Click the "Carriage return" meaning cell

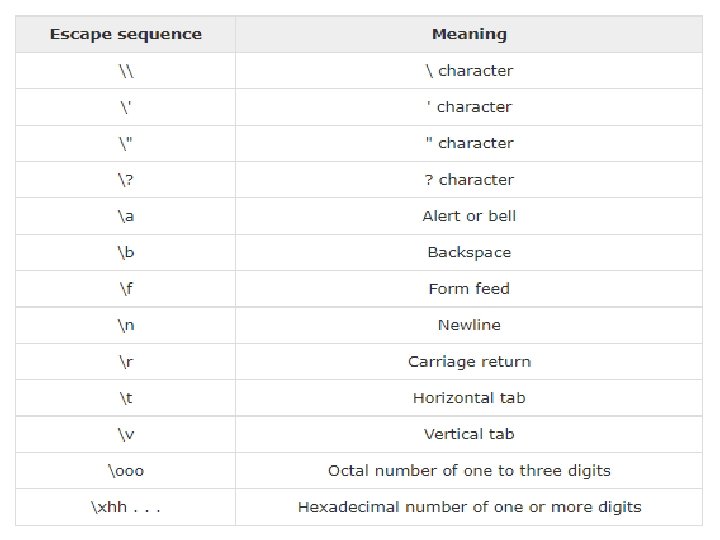(469, 362)
